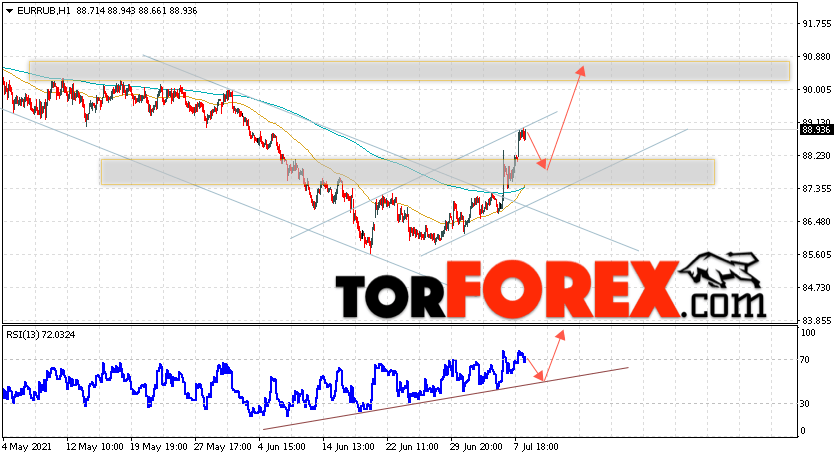Select the 83.855 price axis label
838x458 pixels.
[817, 321]
